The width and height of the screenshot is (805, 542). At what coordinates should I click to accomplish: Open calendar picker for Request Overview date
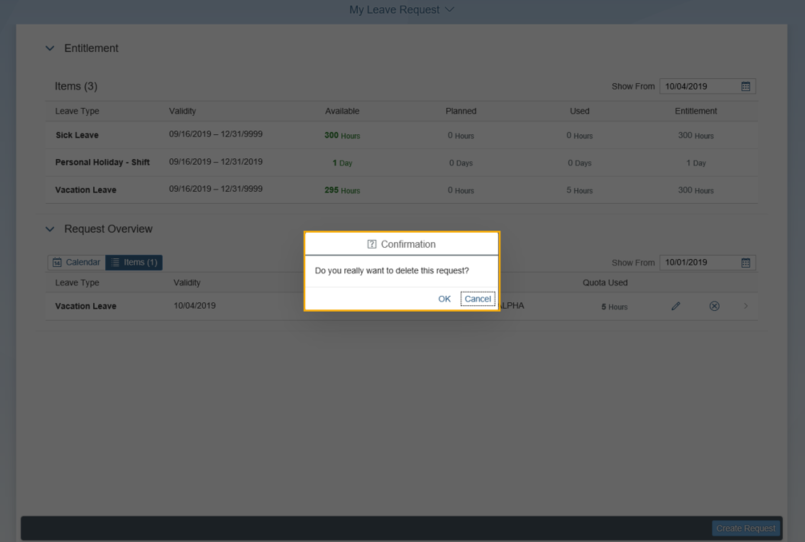[745, 263]
